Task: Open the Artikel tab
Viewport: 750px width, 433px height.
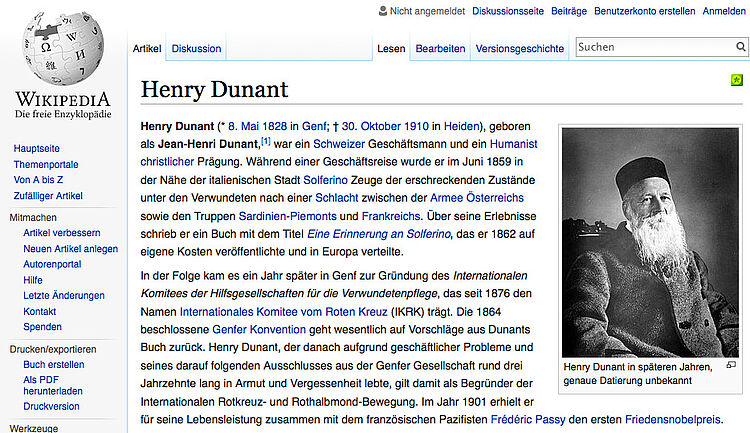Action: [147, 48]
